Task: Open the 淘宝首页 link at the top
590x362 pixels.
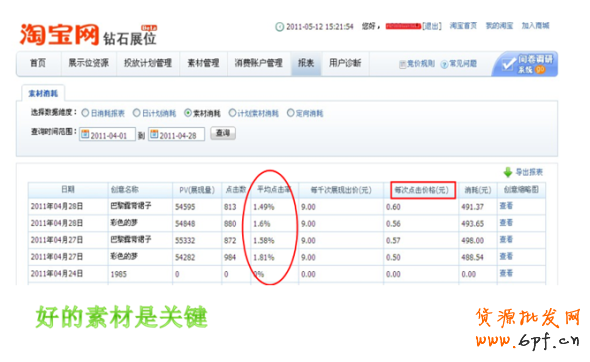Action: tap(463, 26)
